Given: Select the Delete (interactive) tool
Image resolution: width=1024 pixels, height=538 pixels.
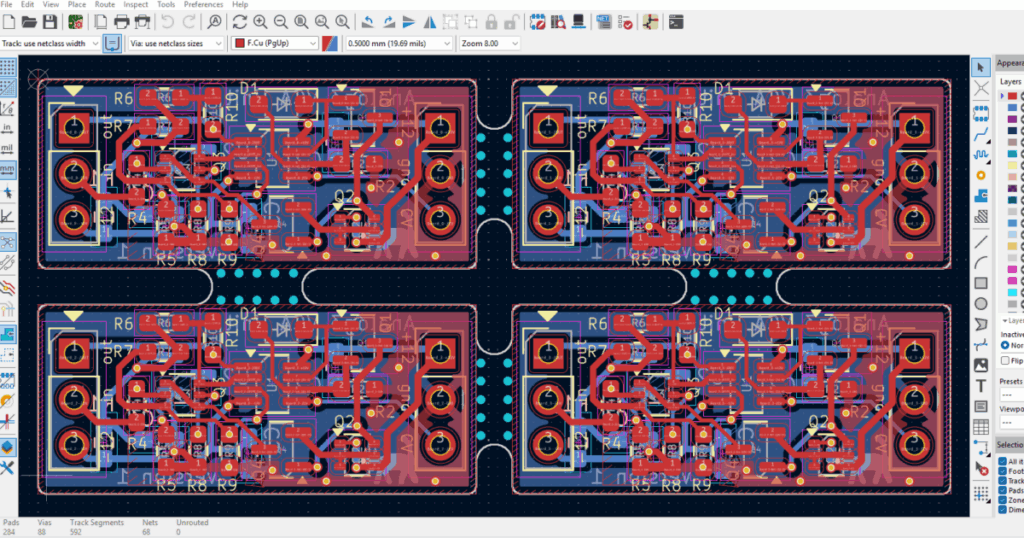Looking at the screenshot, I should pyautogui.click(x=981, y=468).
